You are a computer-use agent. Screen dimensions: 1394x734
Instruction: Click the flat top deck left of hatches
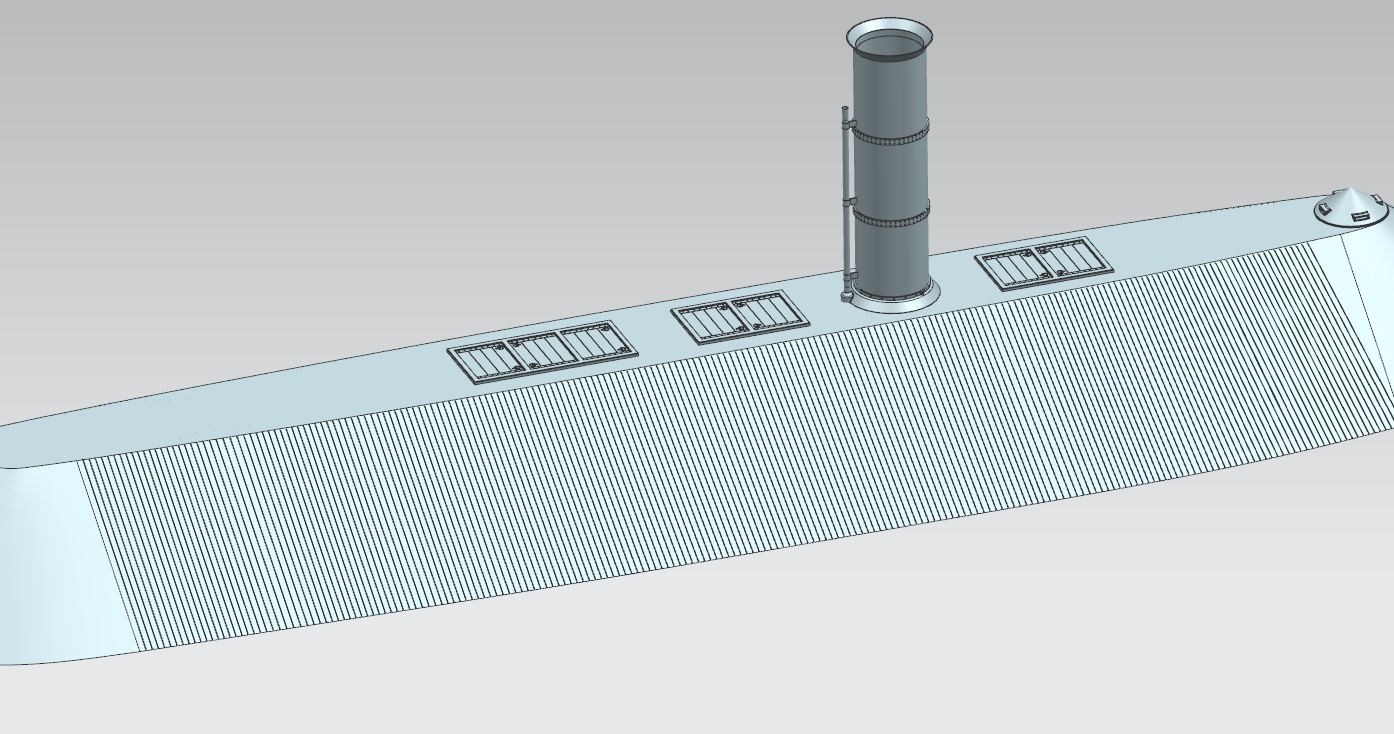(250, 410)
